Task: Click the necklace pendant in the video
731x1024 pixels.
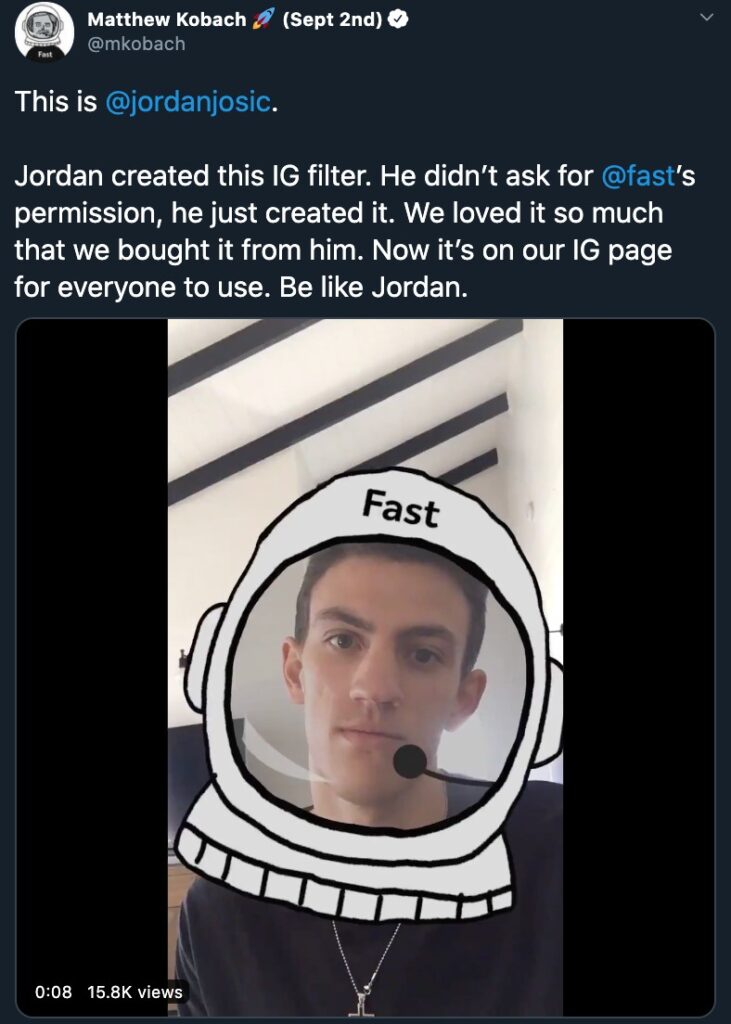Action: pos(361,1003)
